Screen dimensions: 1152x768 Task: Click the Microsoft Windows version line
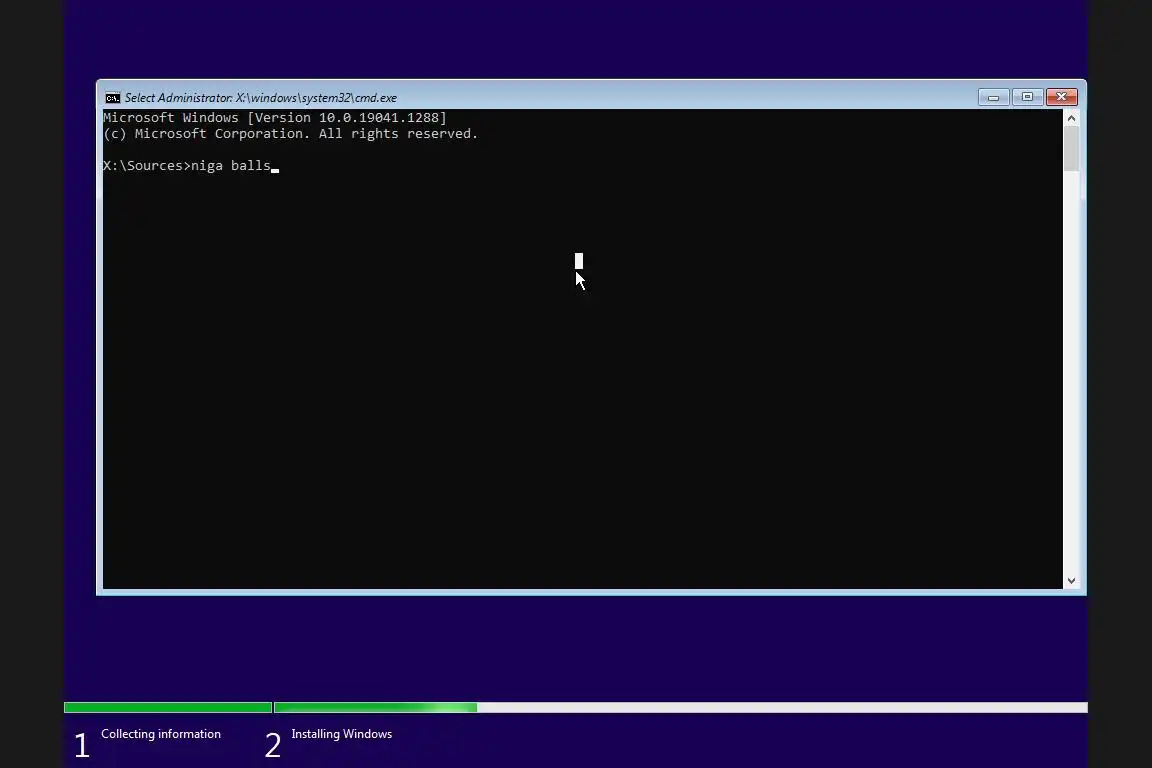tap(275, 118)
